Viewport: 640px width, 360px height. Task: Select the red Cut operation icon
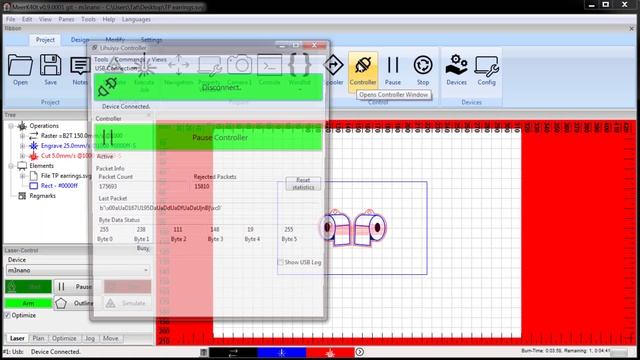click(x=33, y=156)
